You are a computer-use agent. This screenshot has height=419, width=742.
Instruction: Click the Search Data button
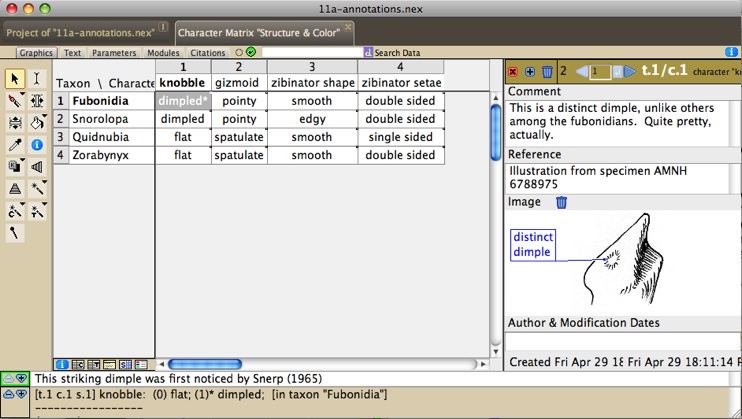392,53
